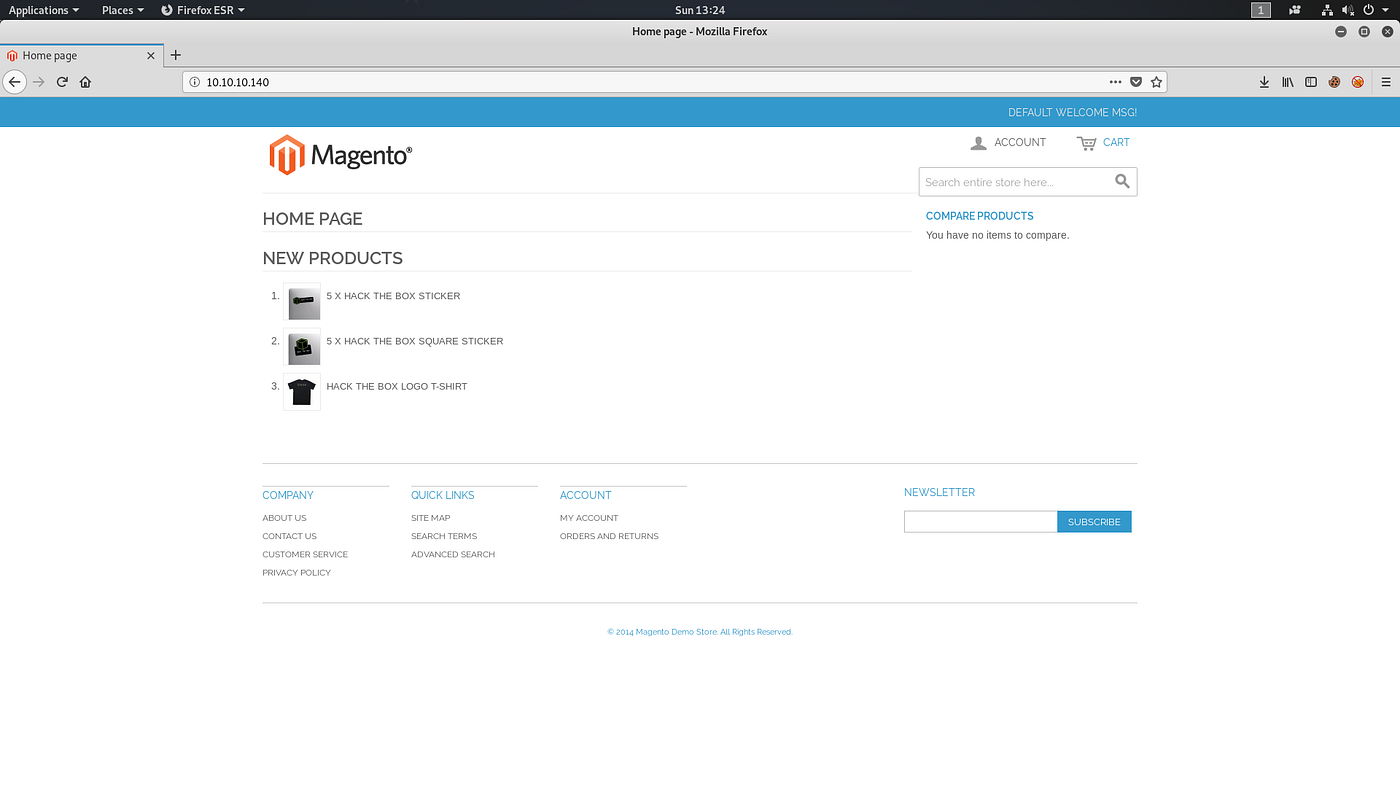Bookmark this page with the star
The image size is (1400, 788).
pos(1156,82)
